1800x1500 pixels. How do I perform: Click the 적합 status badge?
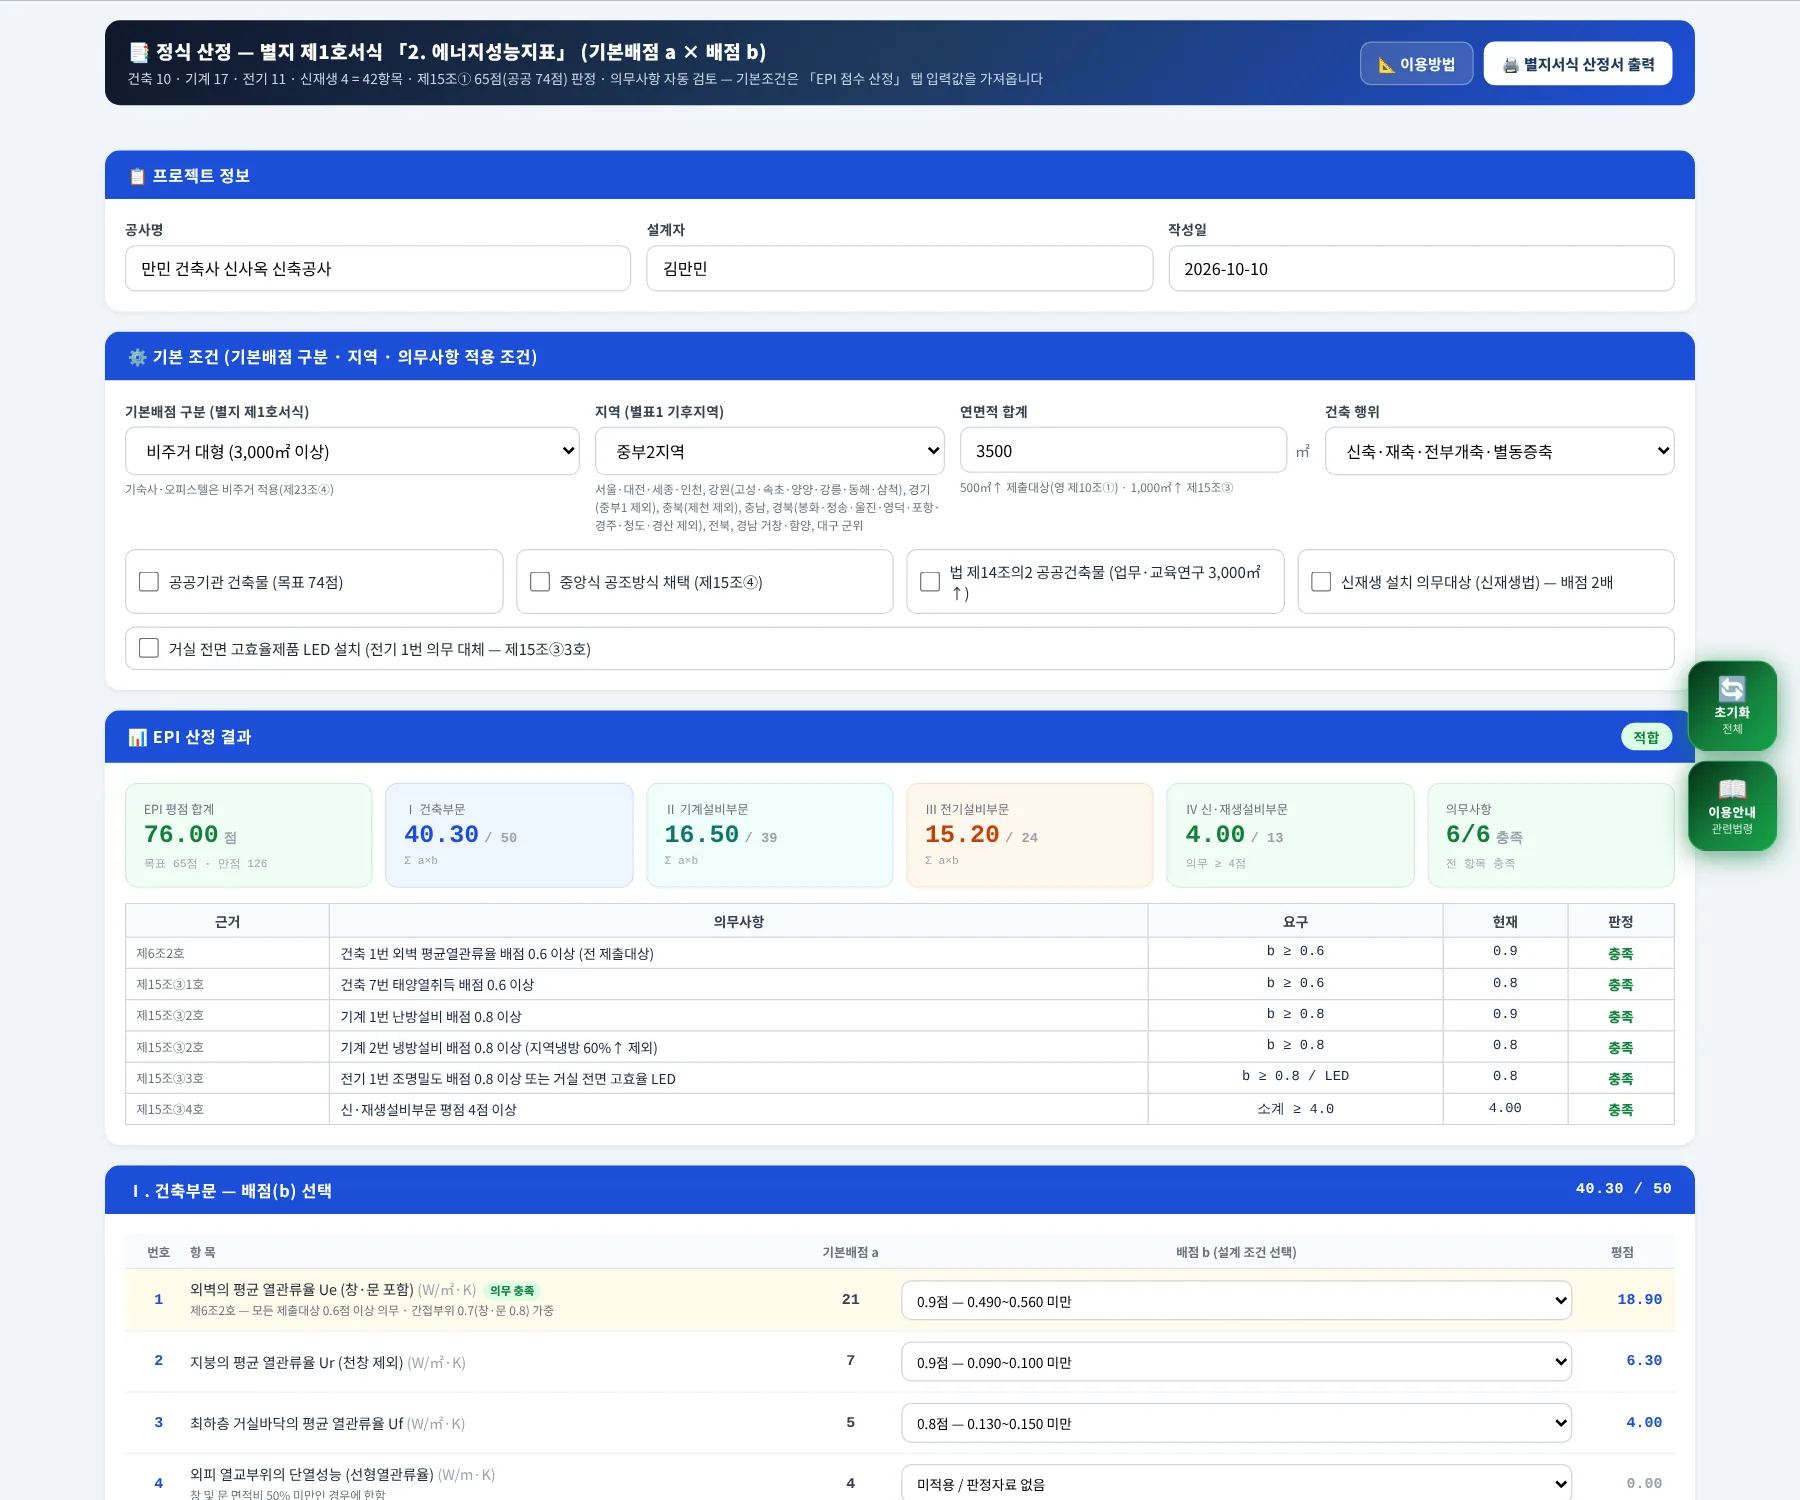(x=1646, y=737)
